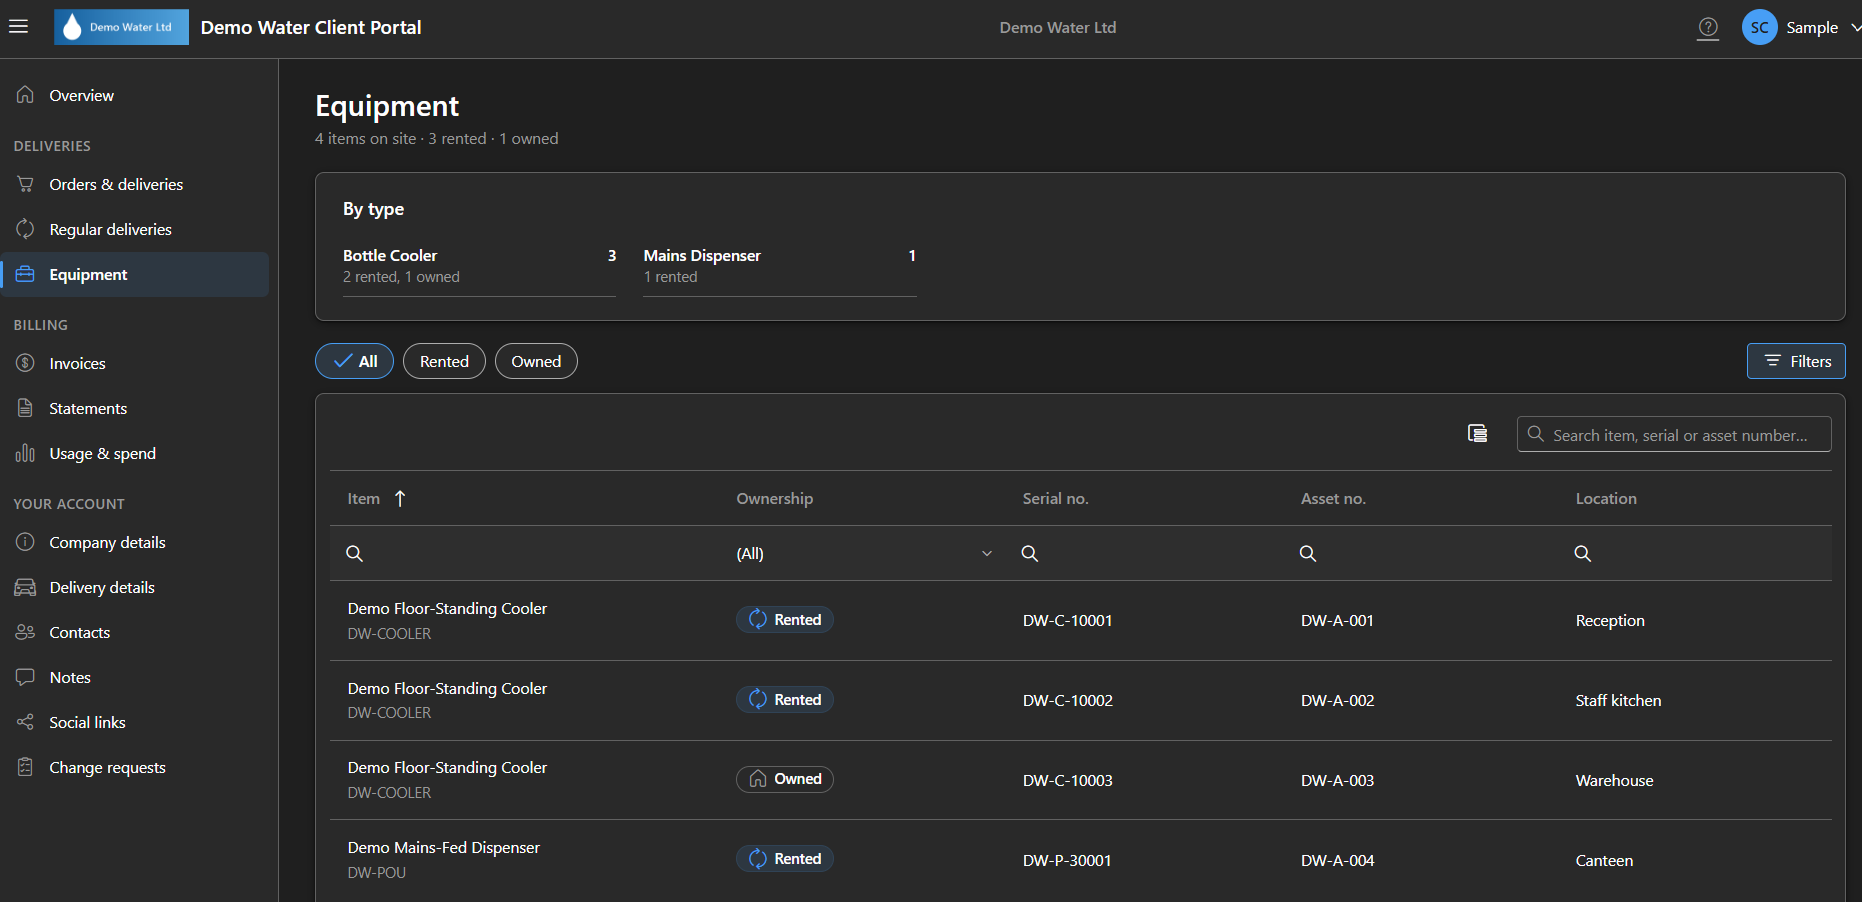Click the Social links share icon

click(x=25, y=722)
